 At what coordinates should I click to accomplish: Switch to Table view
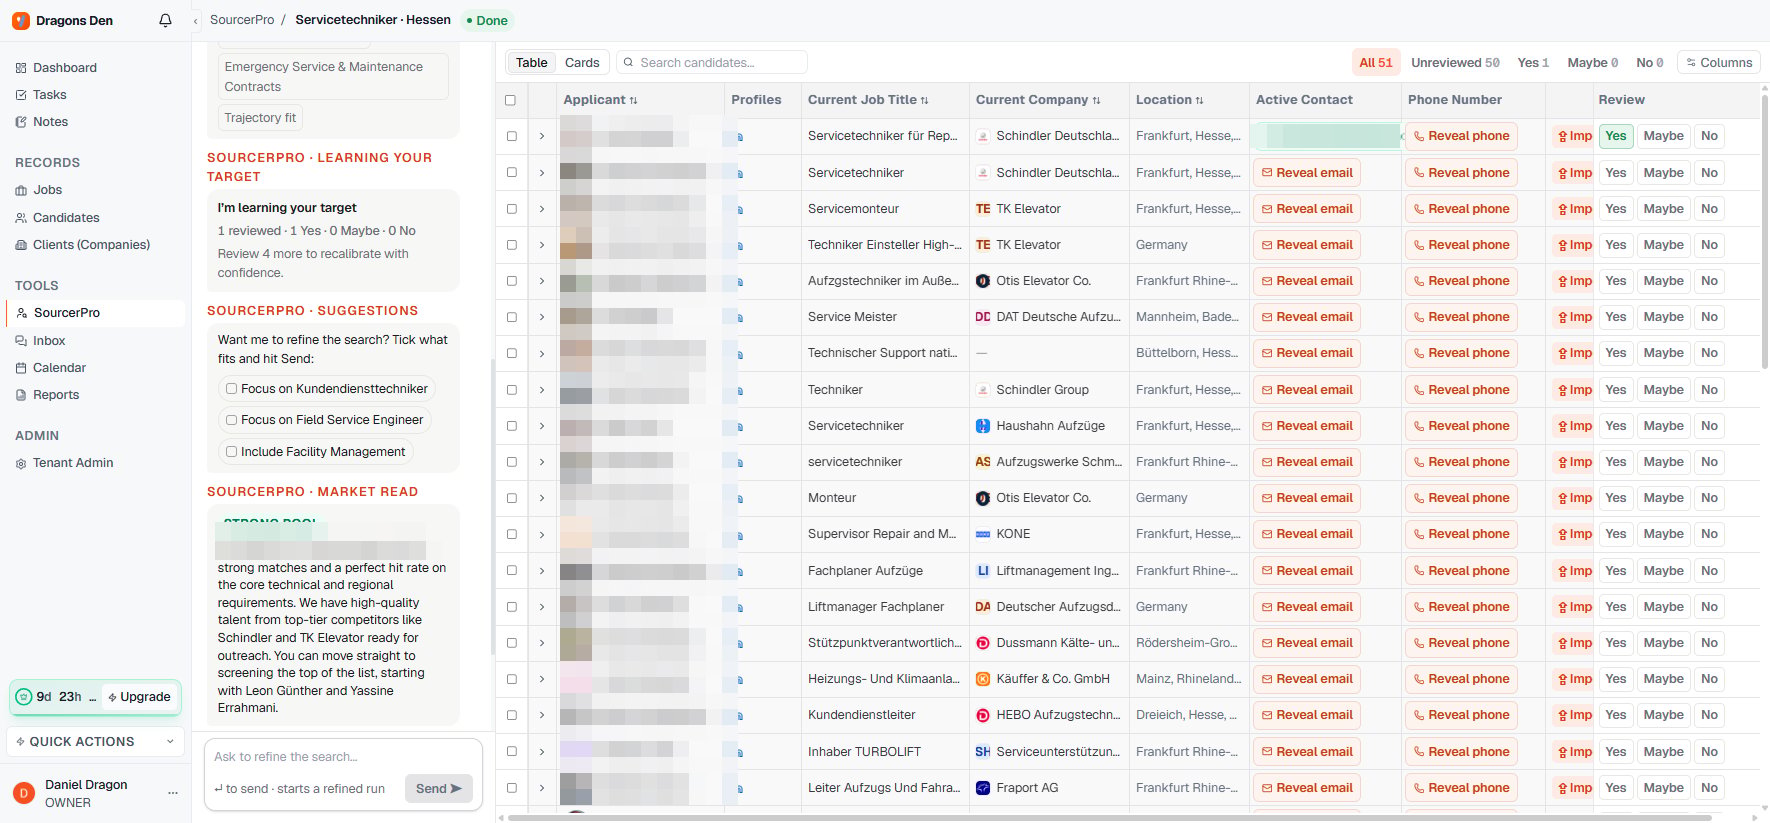[x=531, y=63]
